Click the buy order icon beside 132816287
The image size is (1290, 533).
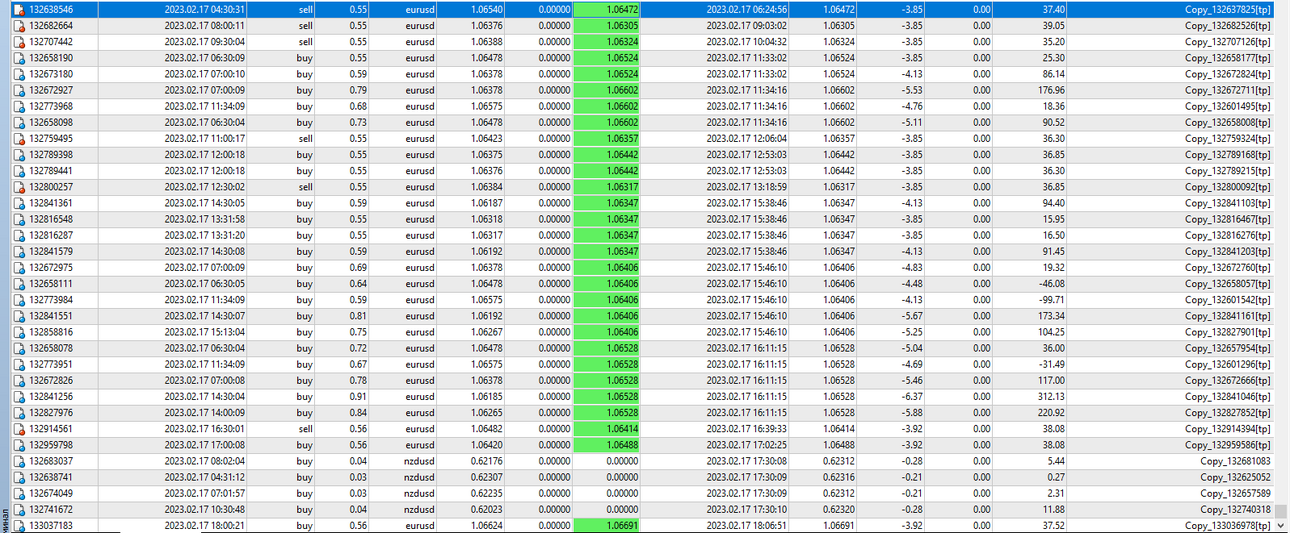19,235
